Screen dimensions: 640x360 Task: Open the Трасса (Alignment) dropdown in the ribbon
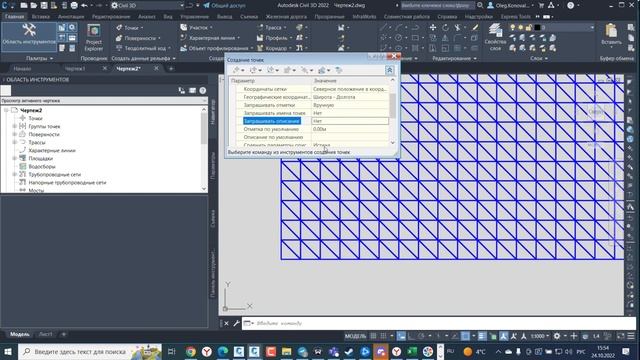[x=272, y=28]
